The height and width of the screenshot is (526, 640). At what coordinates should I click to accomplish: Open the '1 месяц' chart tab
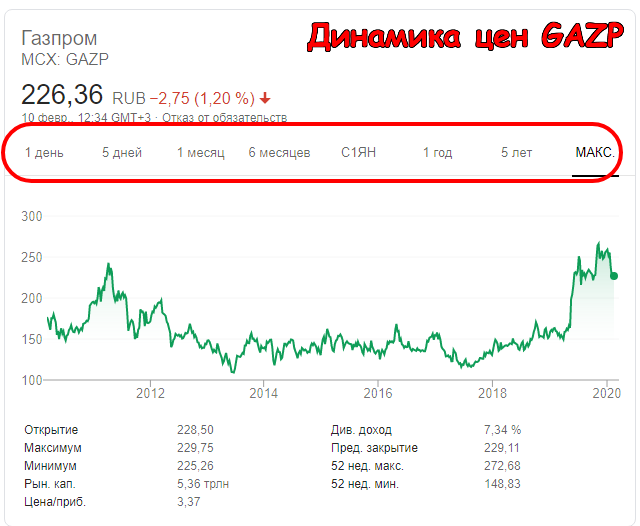point(201,153)
